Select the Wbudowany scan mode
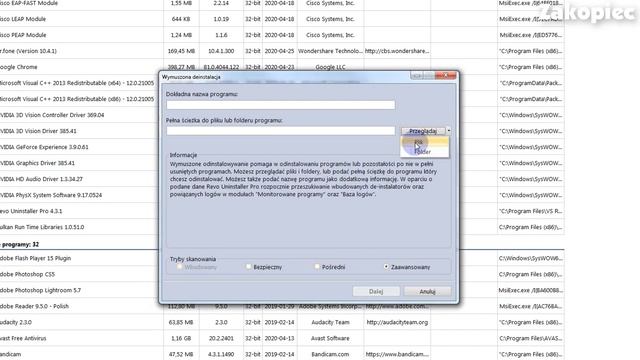 tap(197, 267)
